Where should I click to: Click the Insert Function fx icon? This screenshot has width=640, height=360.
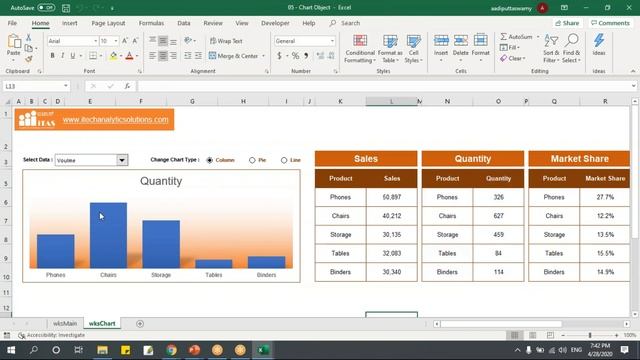pos(127,86)
